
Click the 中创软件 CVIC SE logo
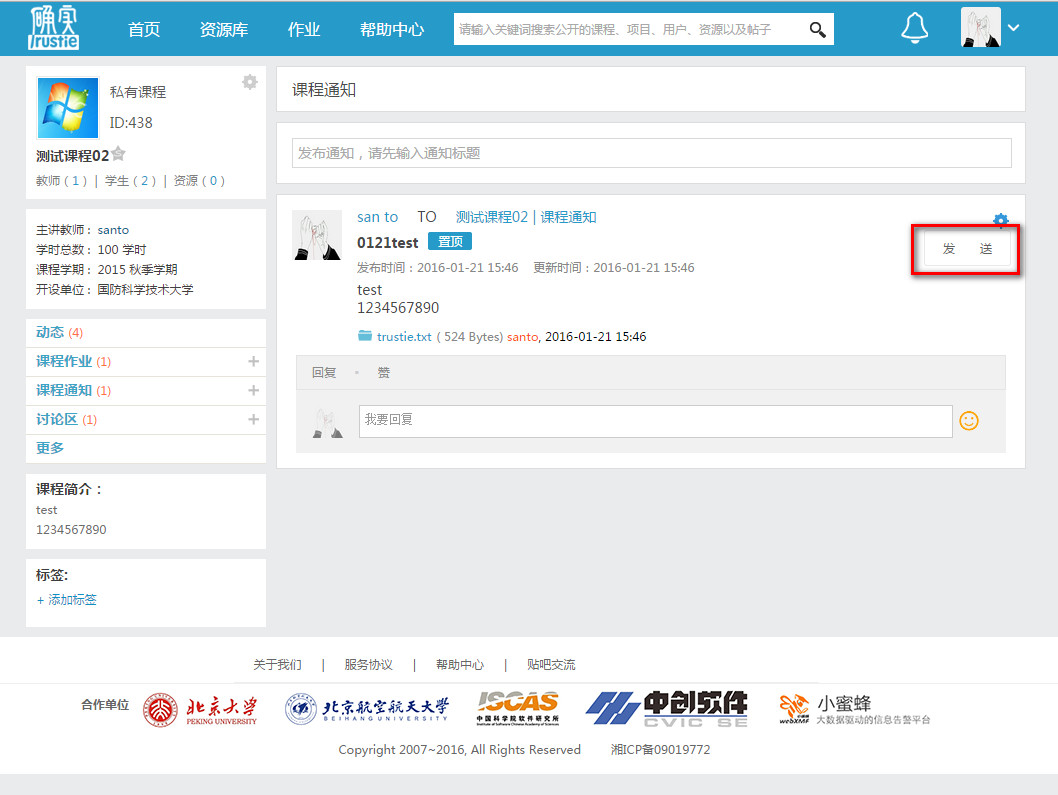coord(667,709)
